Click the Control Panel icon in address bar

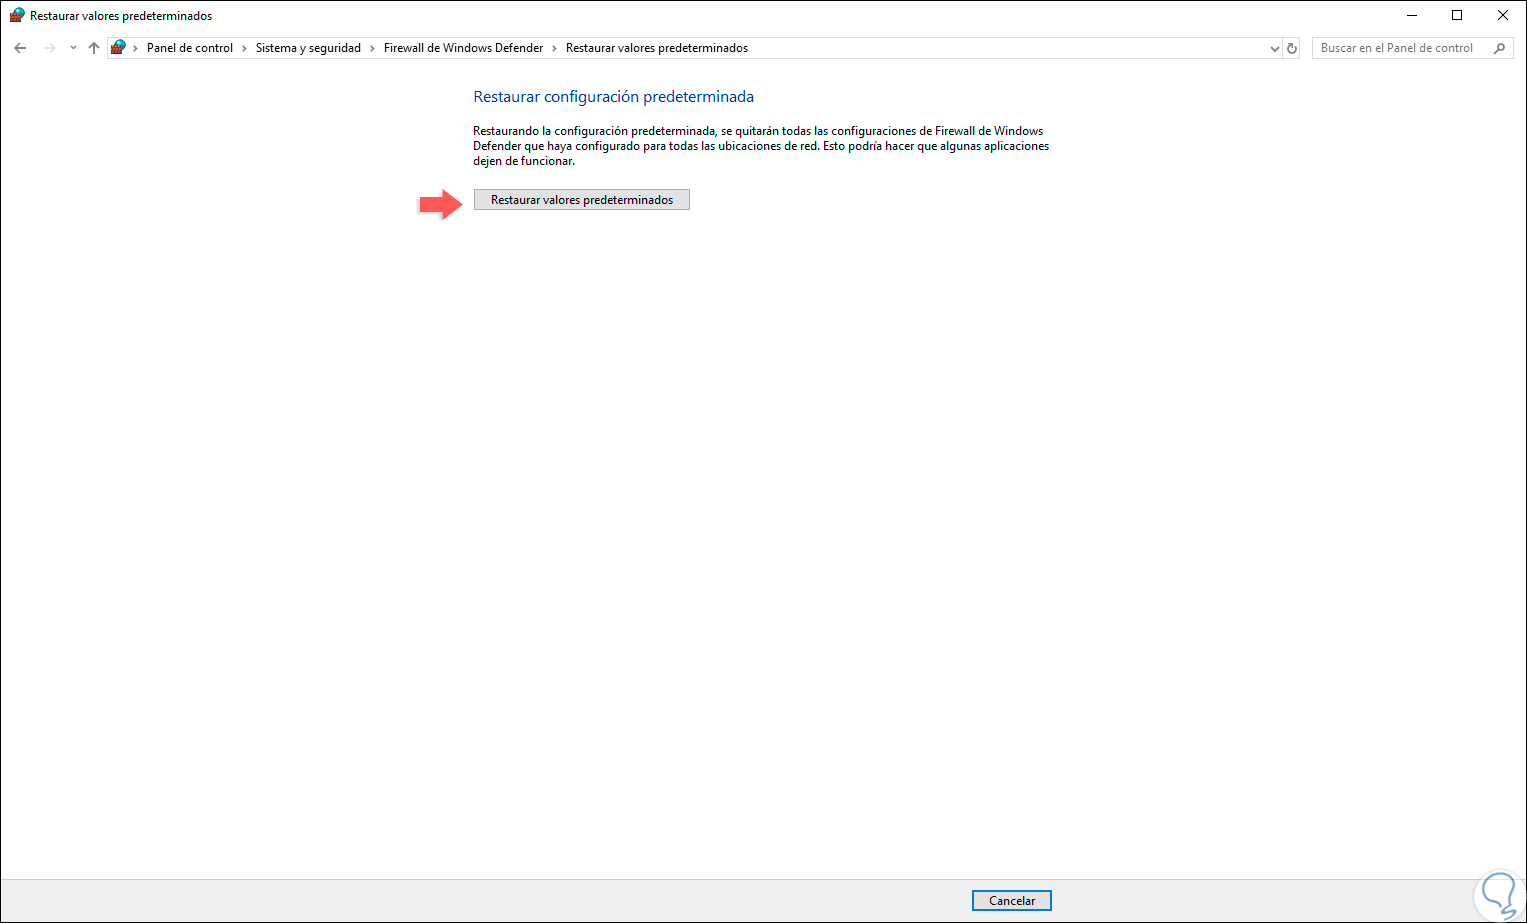point(118,47)
